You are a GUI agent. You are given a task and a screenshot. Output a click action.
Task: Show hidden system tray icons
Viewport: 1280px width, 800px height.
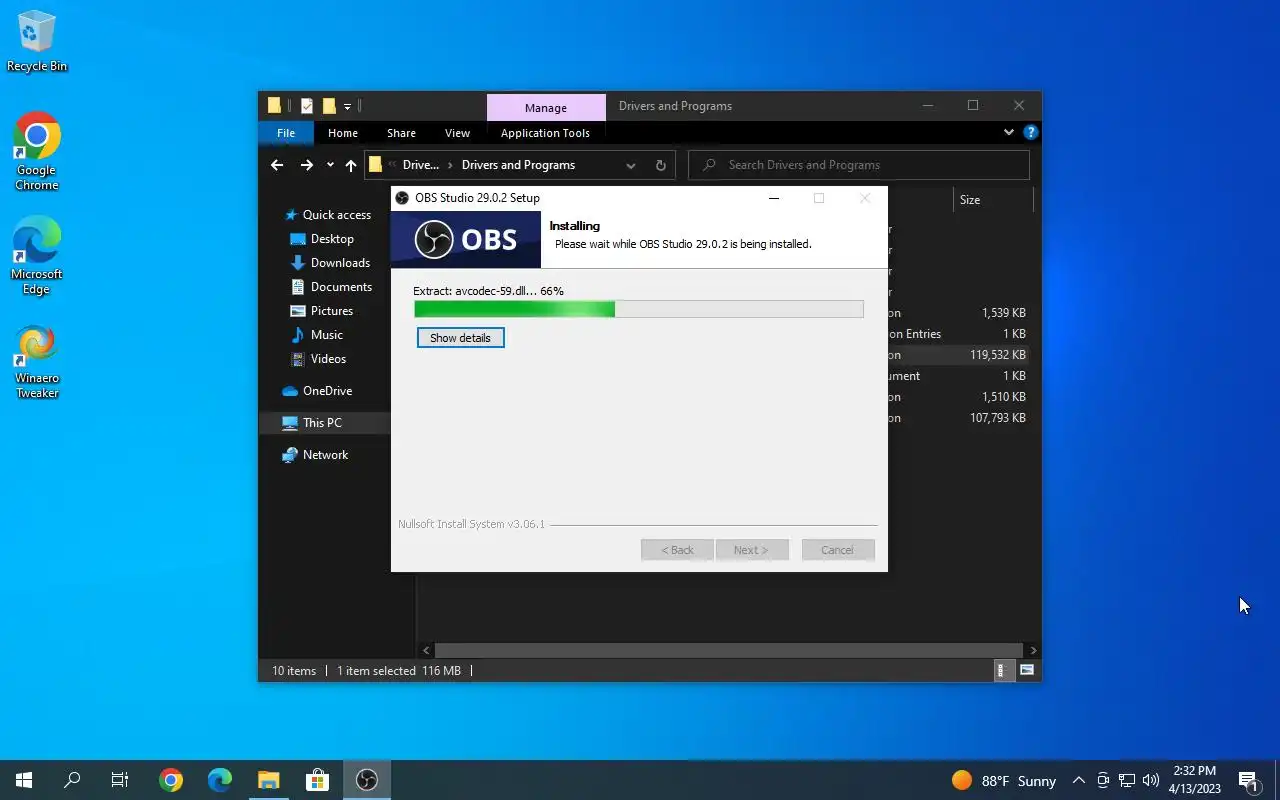tap(1079, 780)
